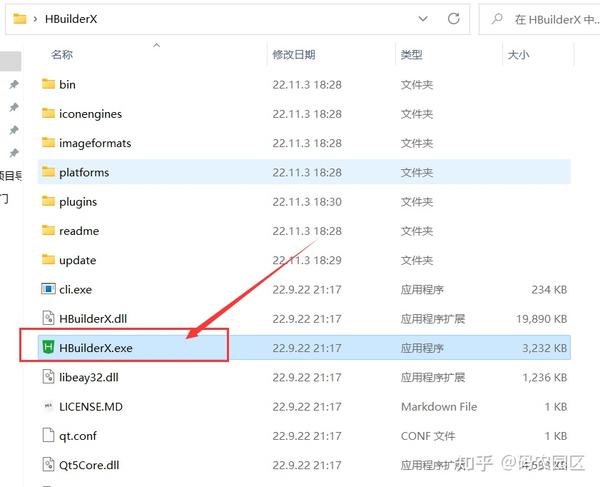Click the plugins folder icon

(x=48, y=201)
